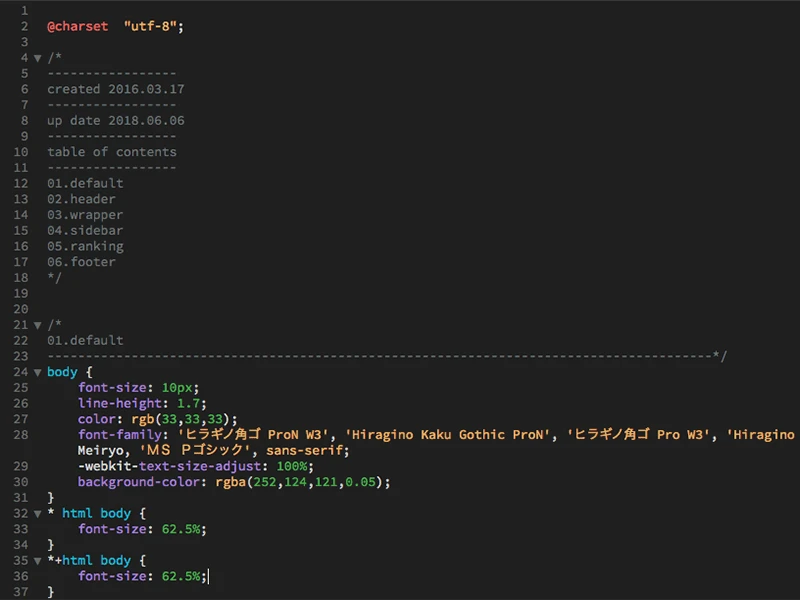This screenshot has height=600, width=800.
Task: Click 'table of contents' comment line
Action: click(x=112, y=152)
